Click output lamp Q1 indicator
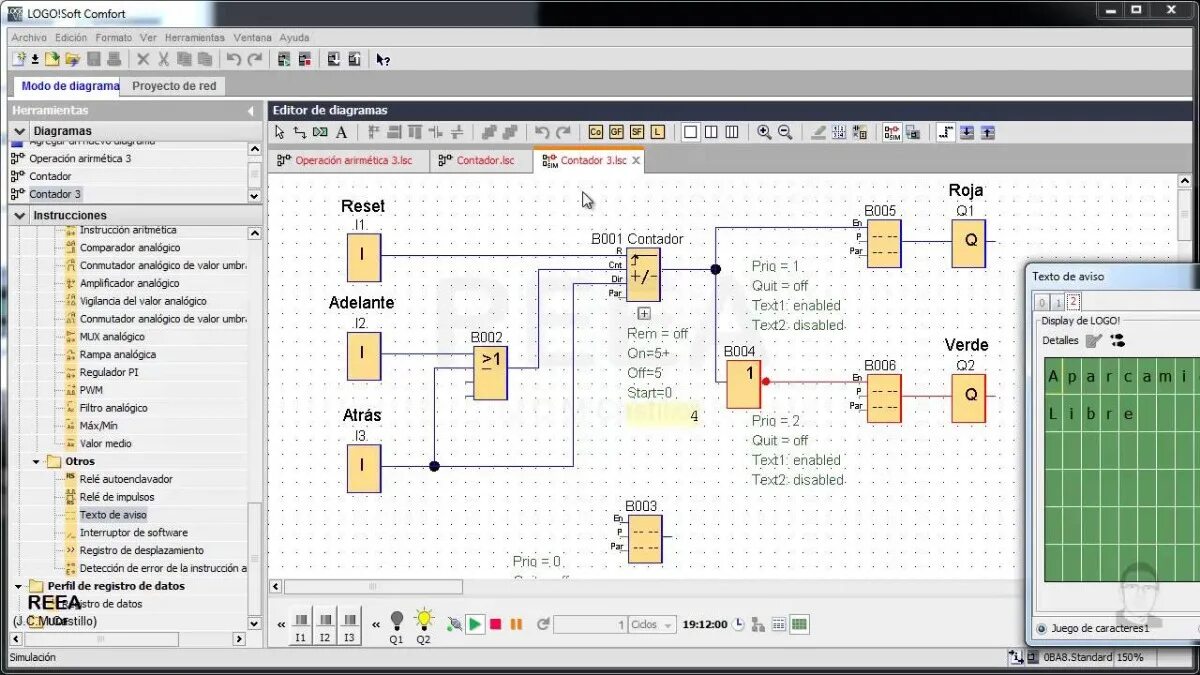1200x675 pixels. (x=396, y=626)
